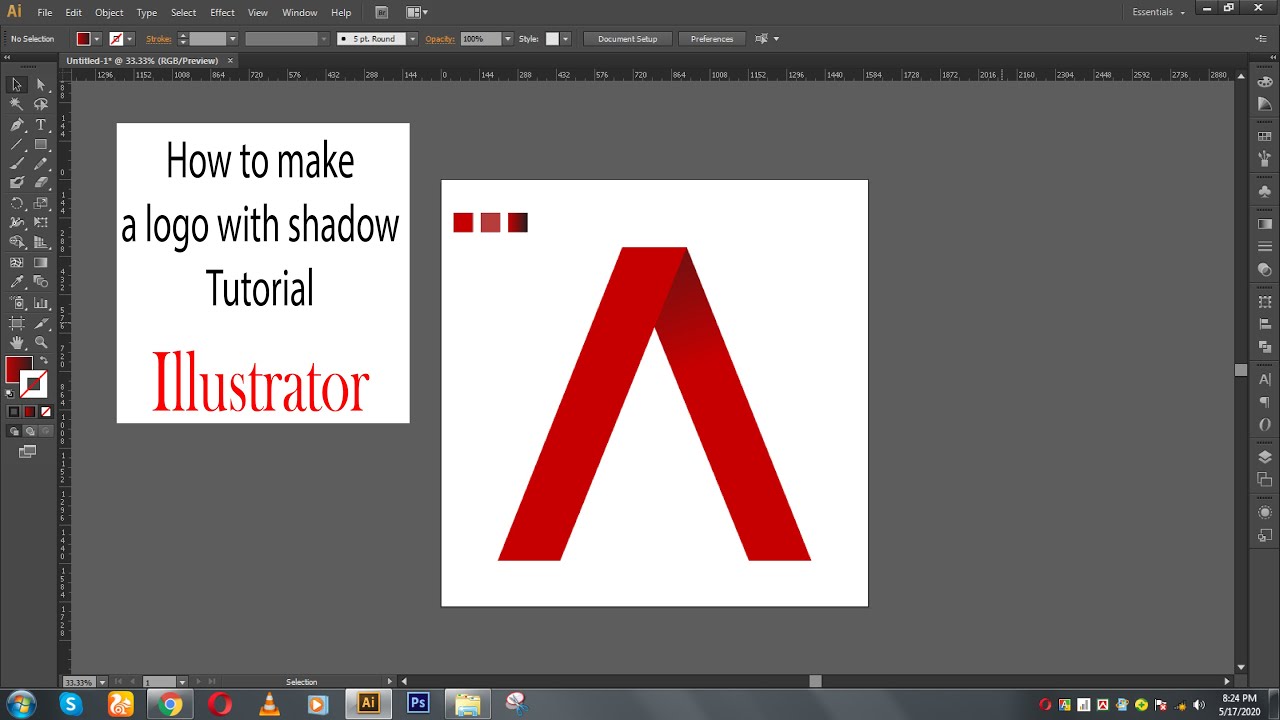Enable Draw Behind mode
The image size is (1280, 720).
tap(30, 432)
